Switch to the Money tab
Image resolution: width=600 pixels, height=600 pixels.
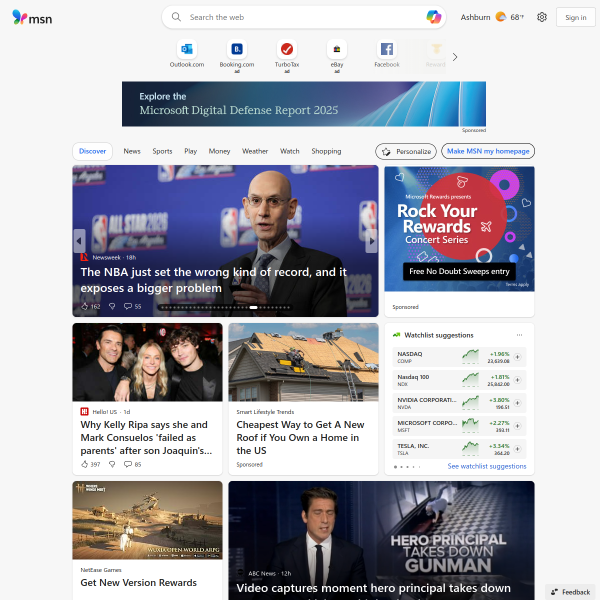click(219, 151)
